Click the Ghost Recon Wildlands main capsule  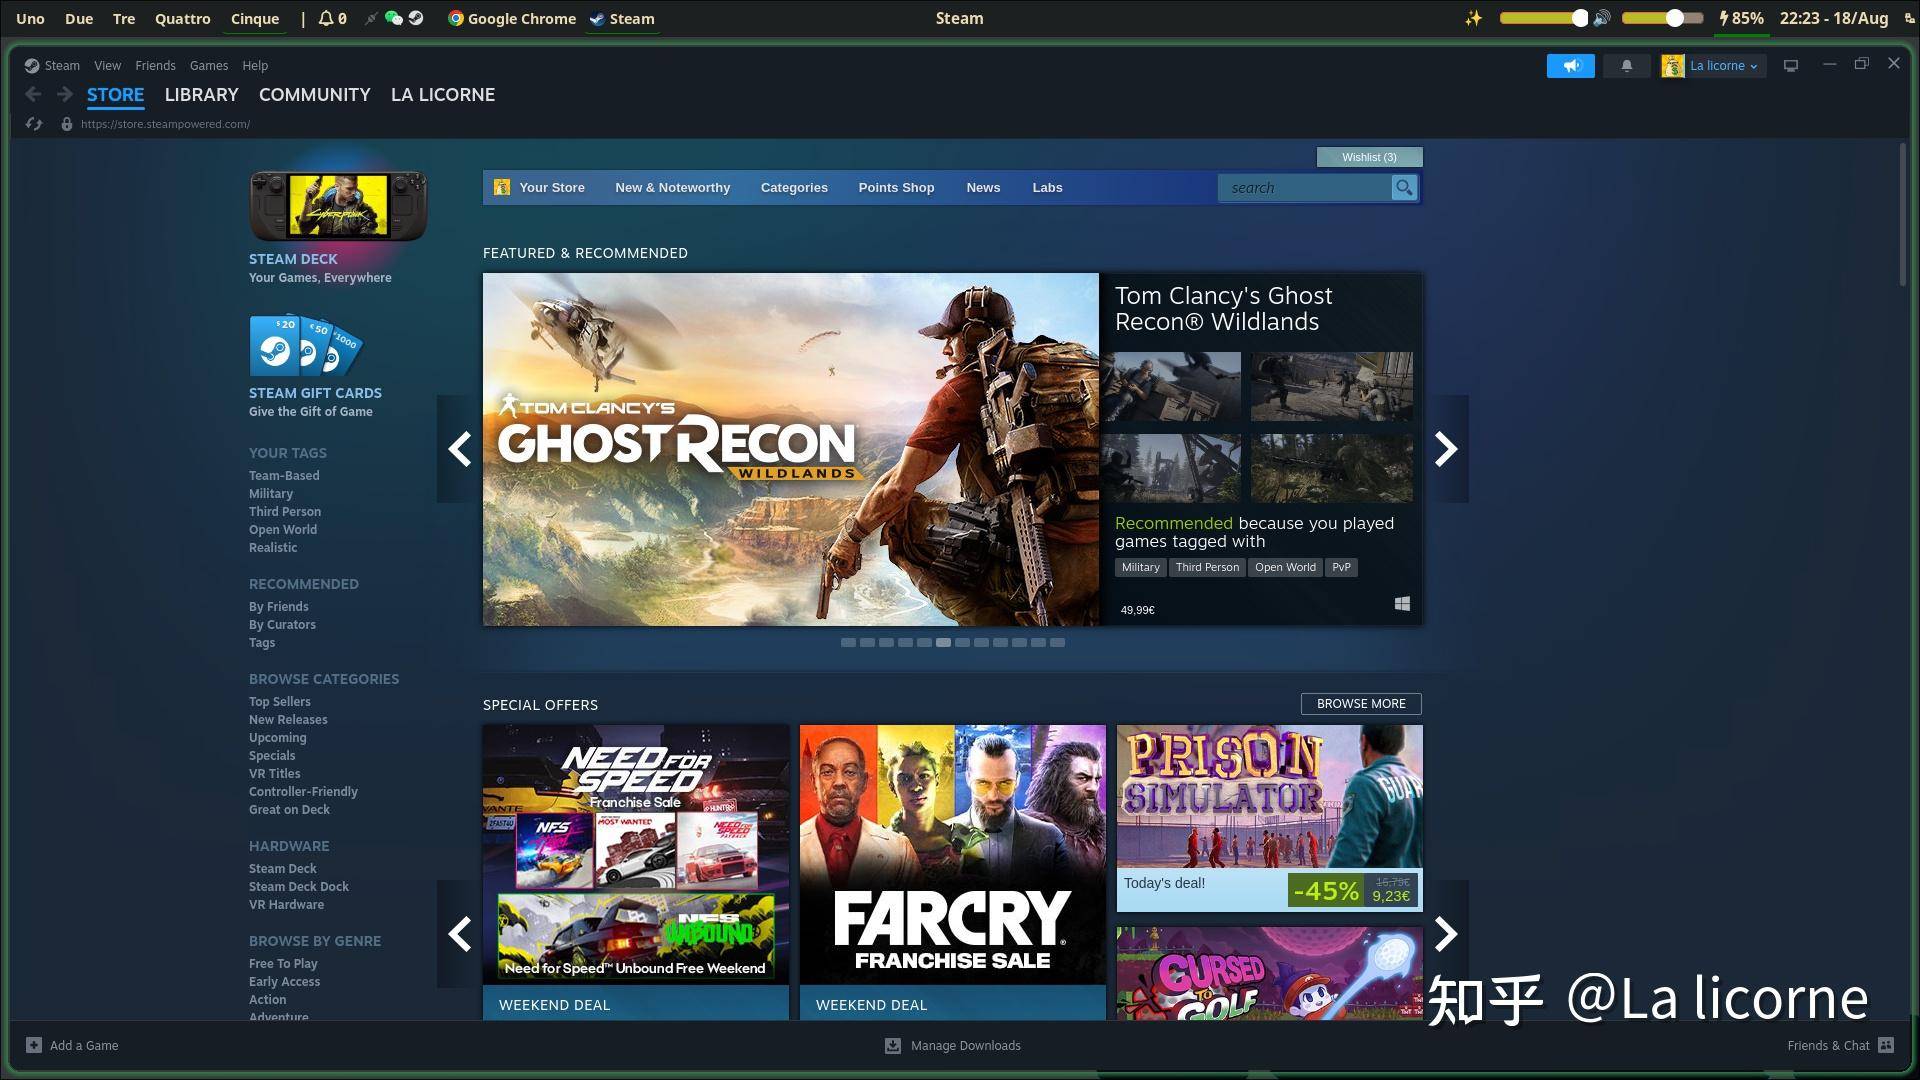click(790, 450)
